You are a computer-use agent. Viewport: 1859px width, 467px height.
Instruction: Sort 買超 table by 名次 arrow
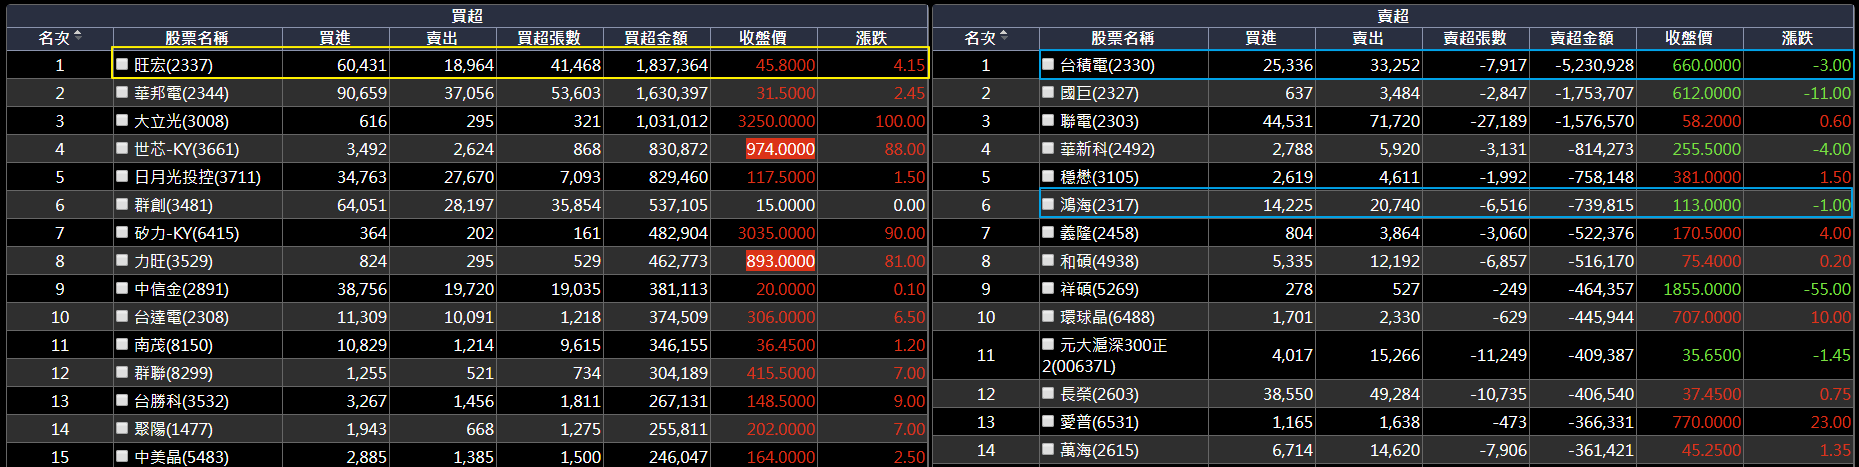pos(78,37)
